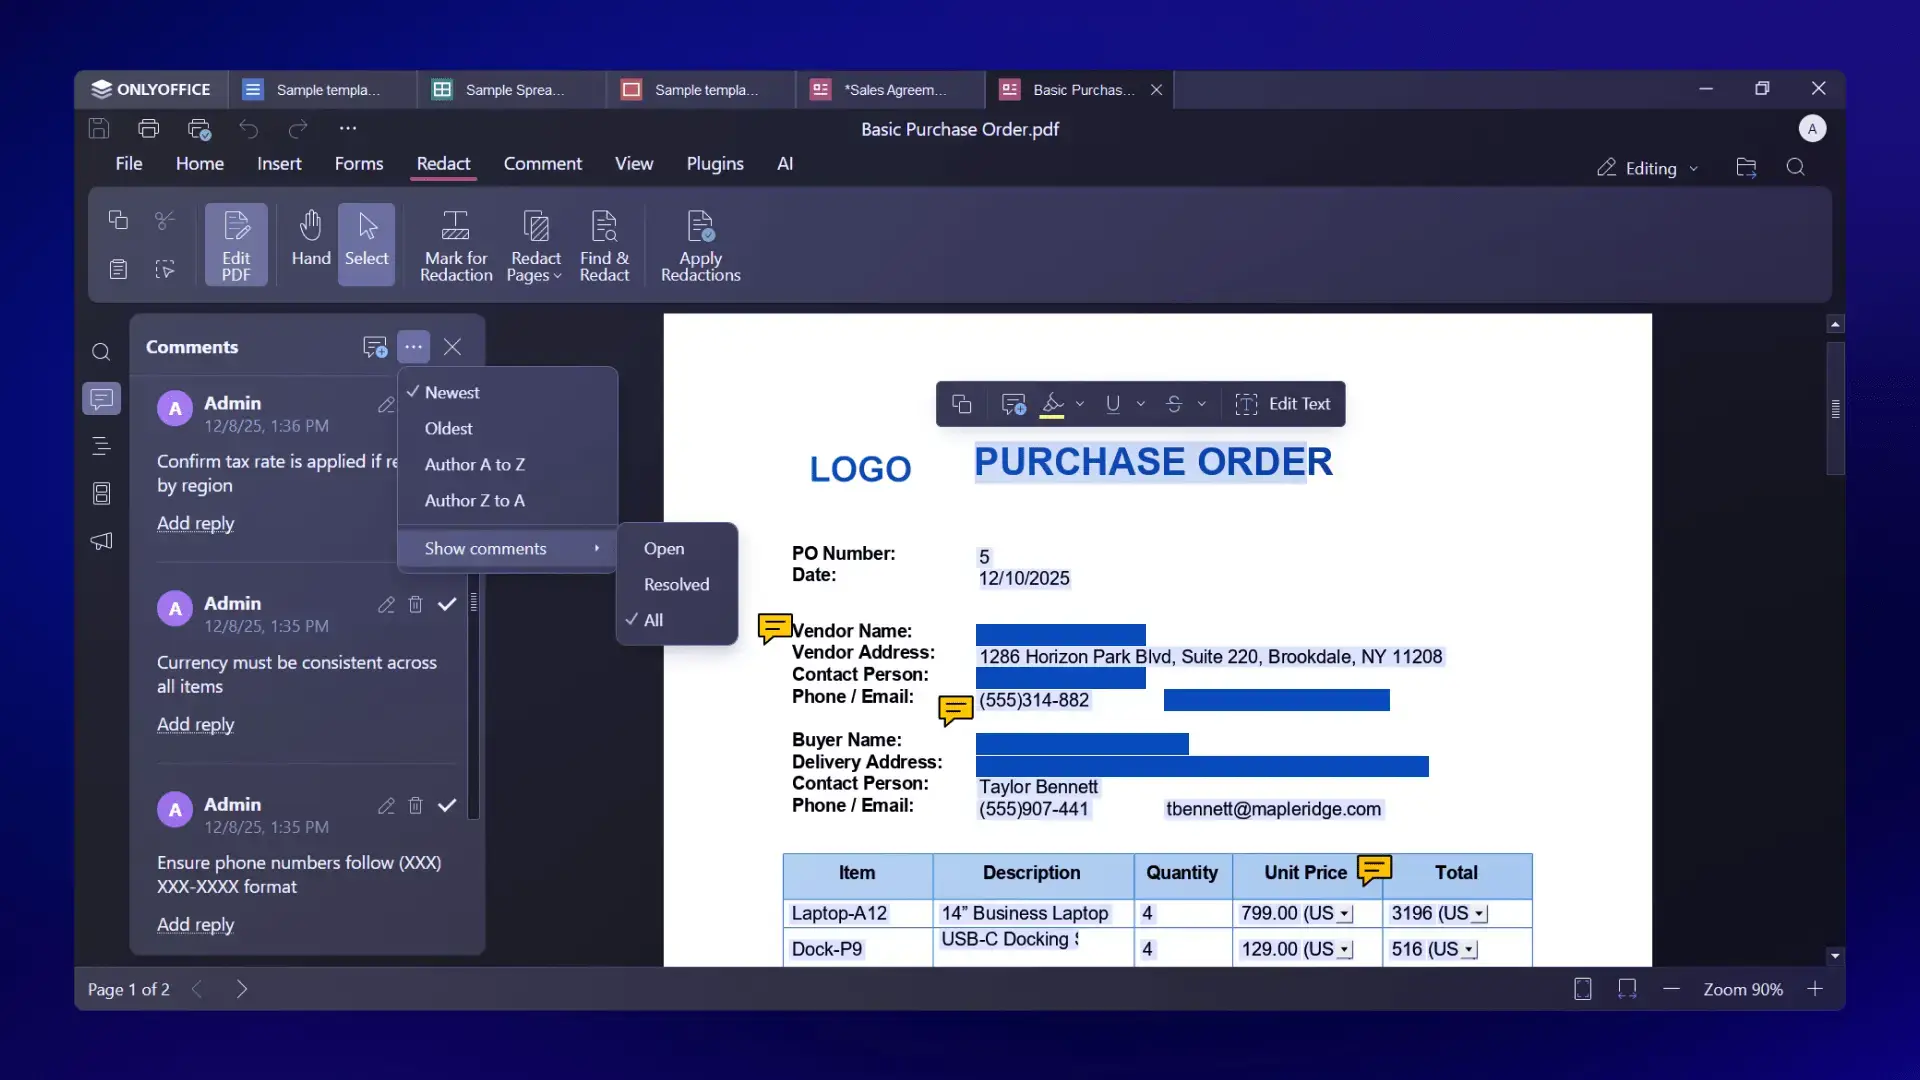Click zoom in plus button

point(1815,989)
